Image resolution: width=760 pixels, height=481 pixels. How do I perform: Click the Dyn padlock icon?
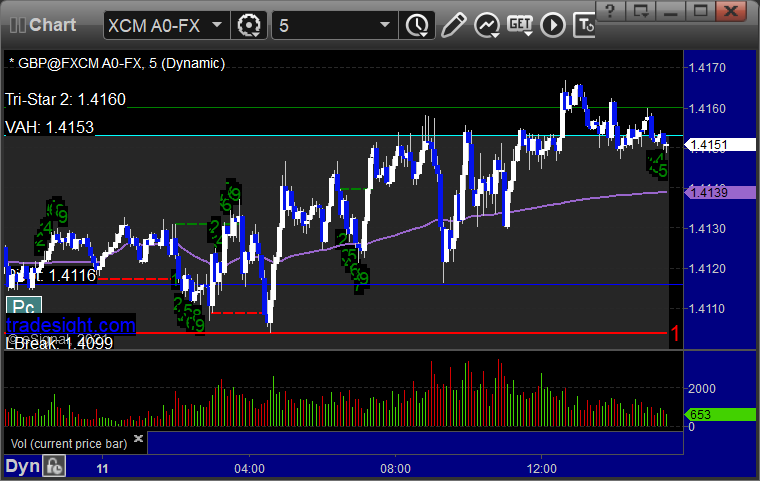[x=54, y=466]
